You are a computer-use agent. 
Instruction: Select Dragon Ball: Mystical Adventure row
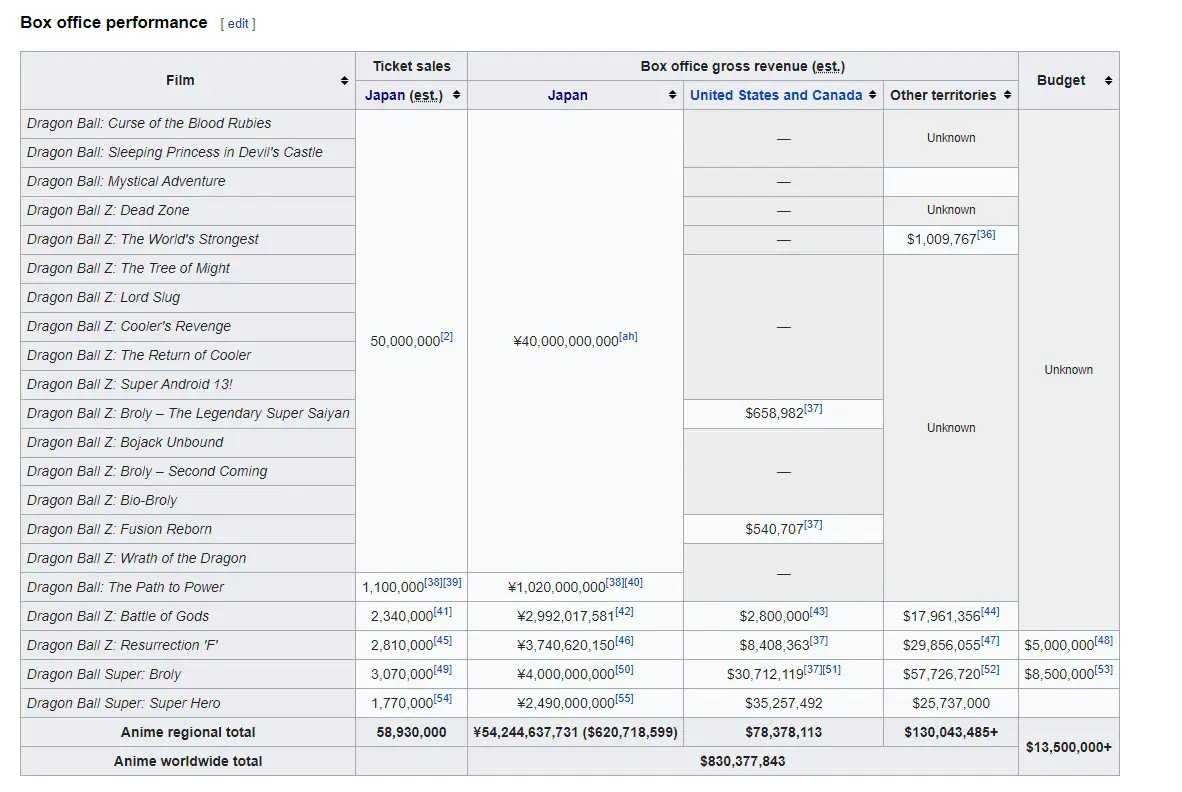pos(188,182)
